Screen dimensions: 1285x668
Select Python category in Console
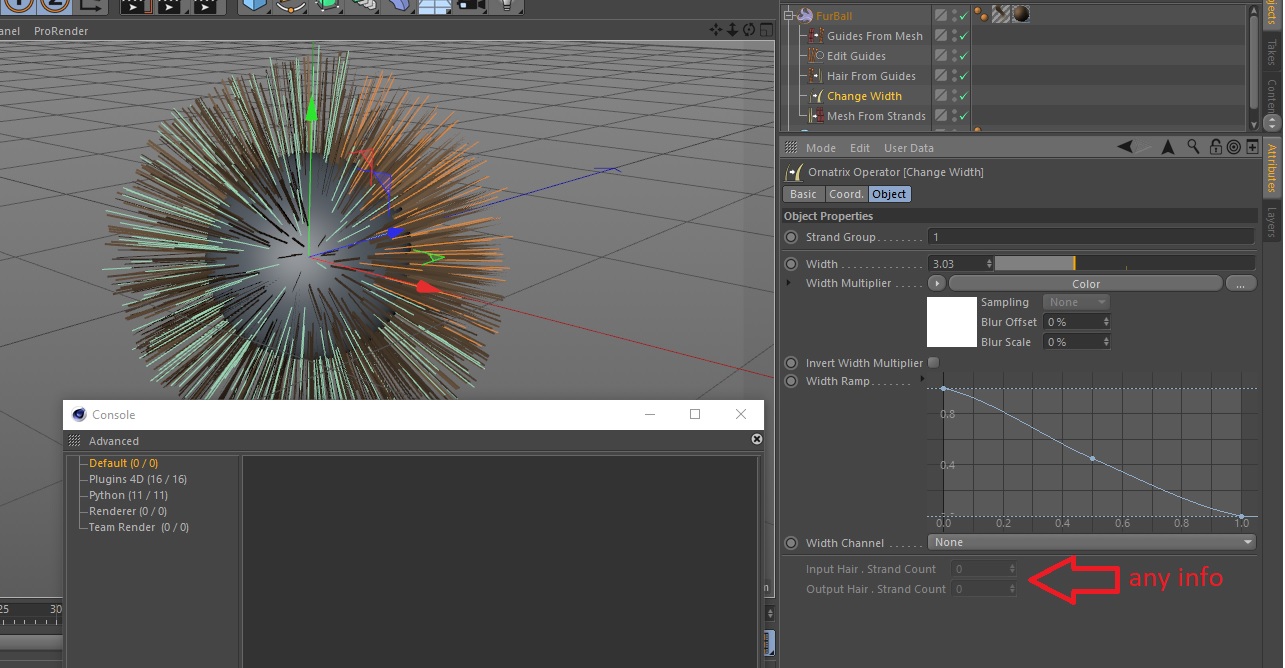coord(128,495)
